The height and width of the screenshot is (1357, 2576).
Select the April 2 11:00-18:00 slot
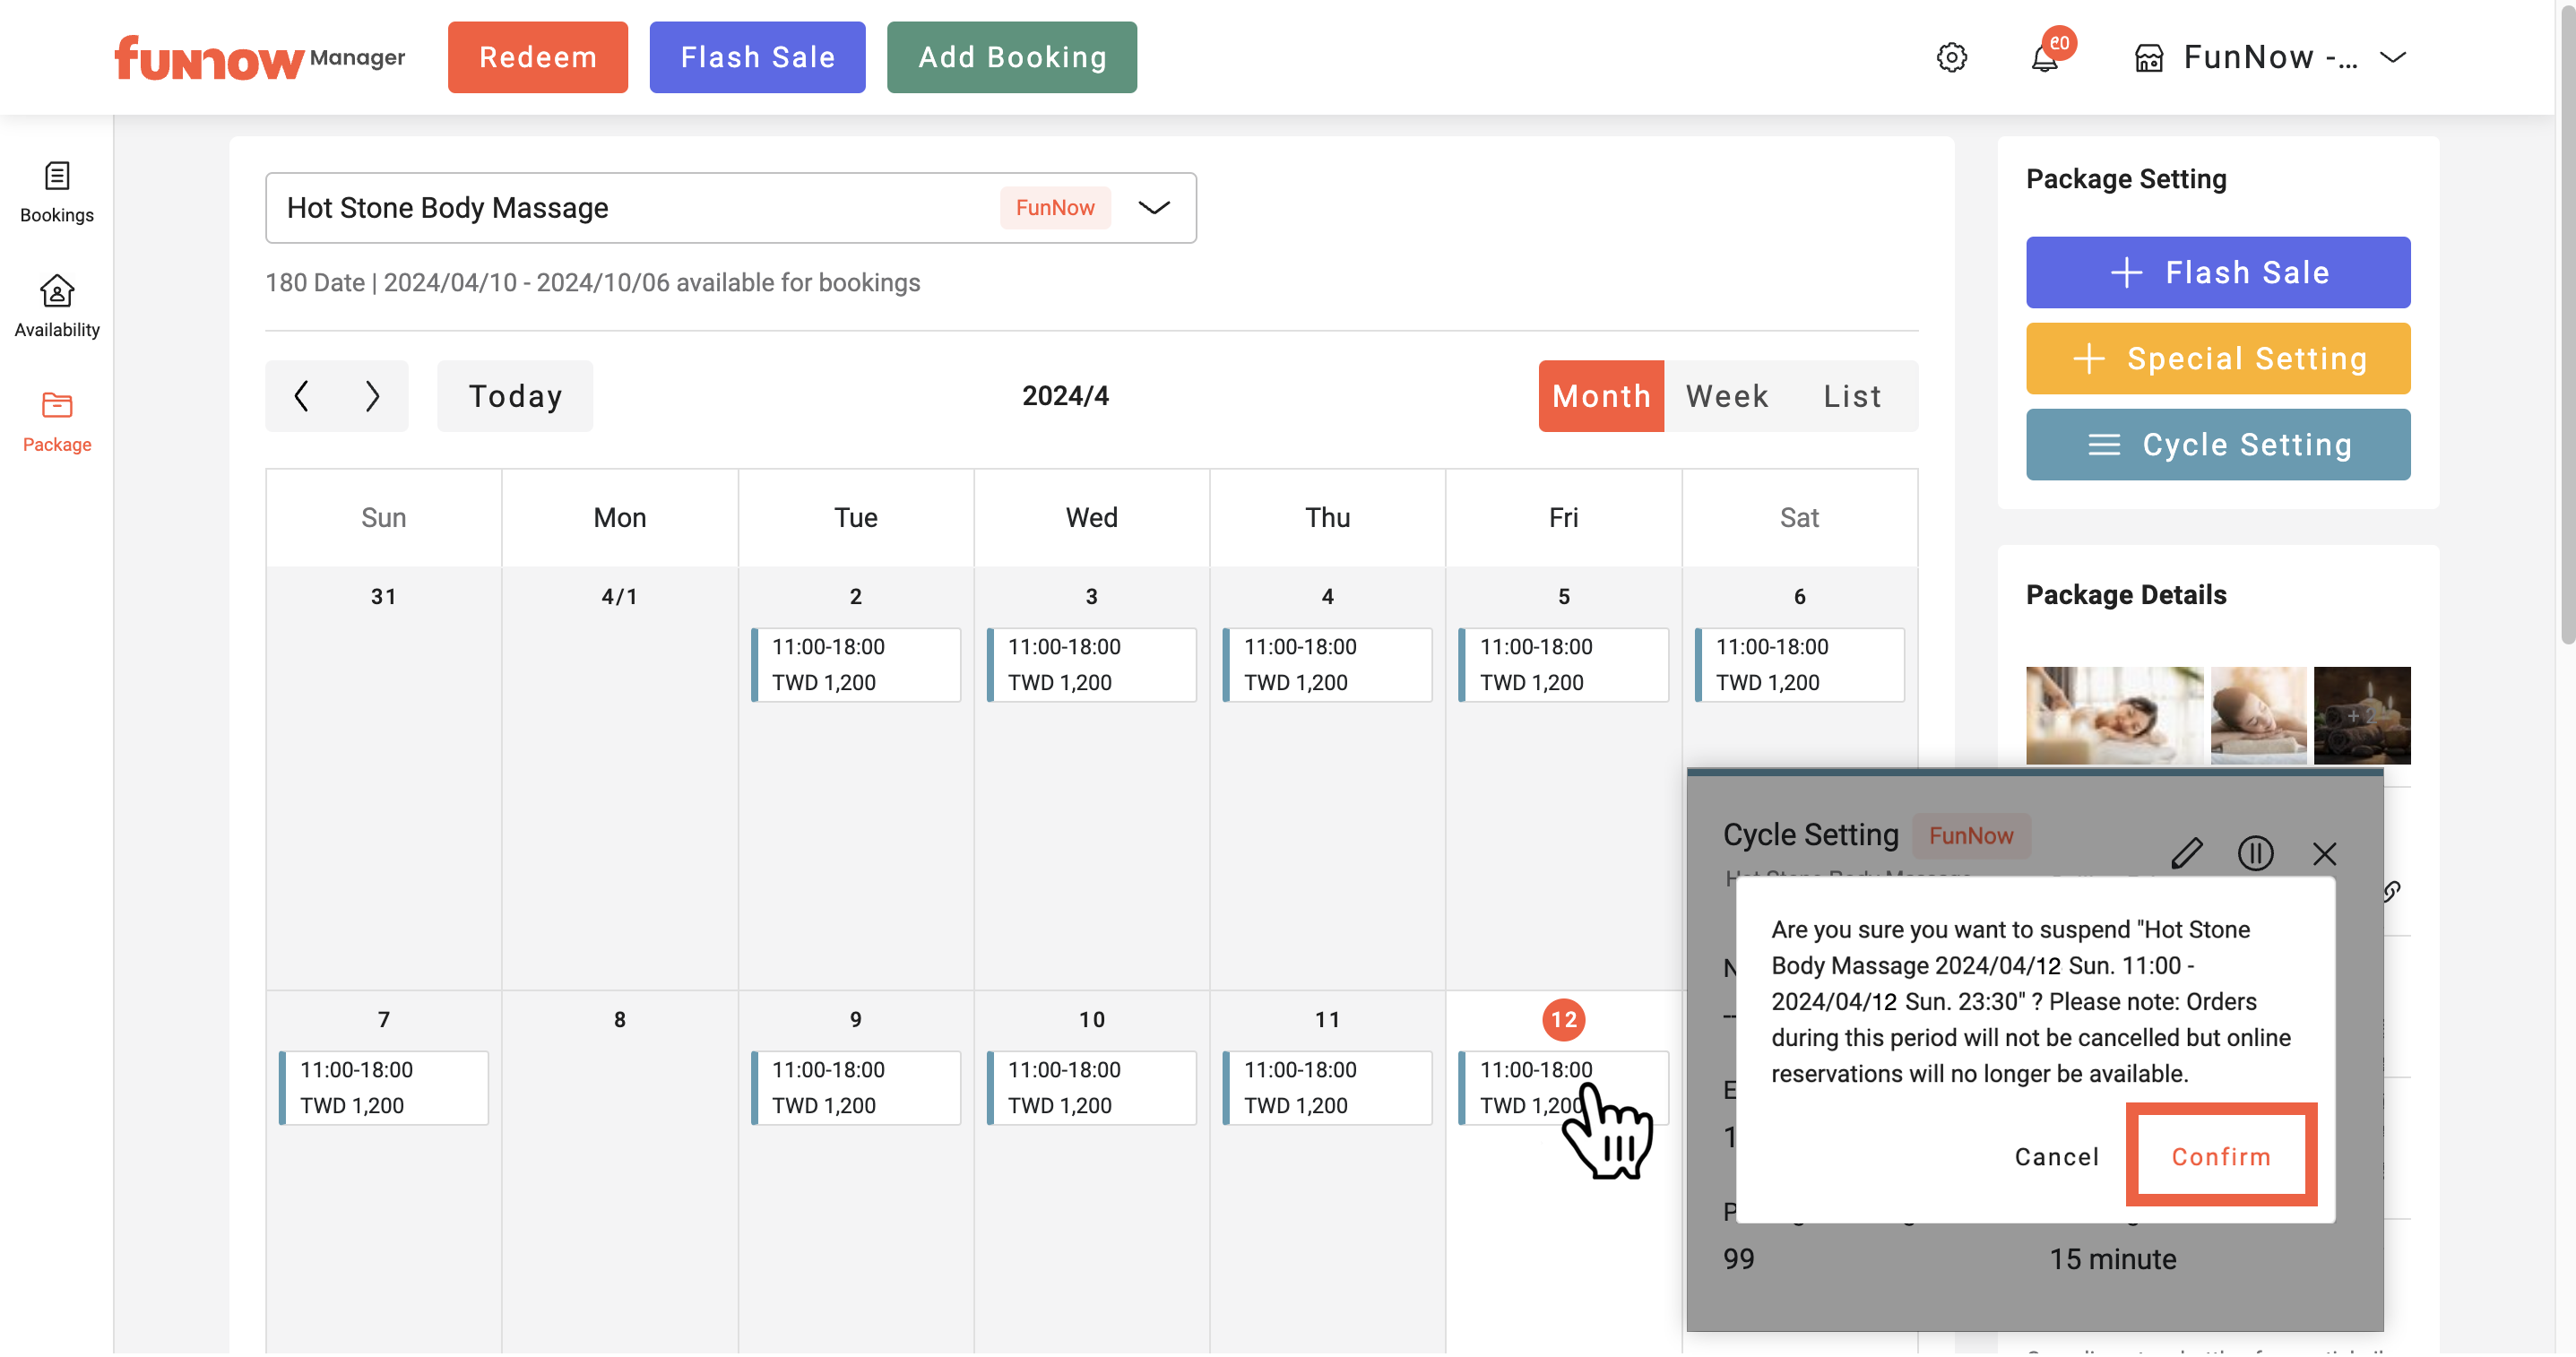856,665
